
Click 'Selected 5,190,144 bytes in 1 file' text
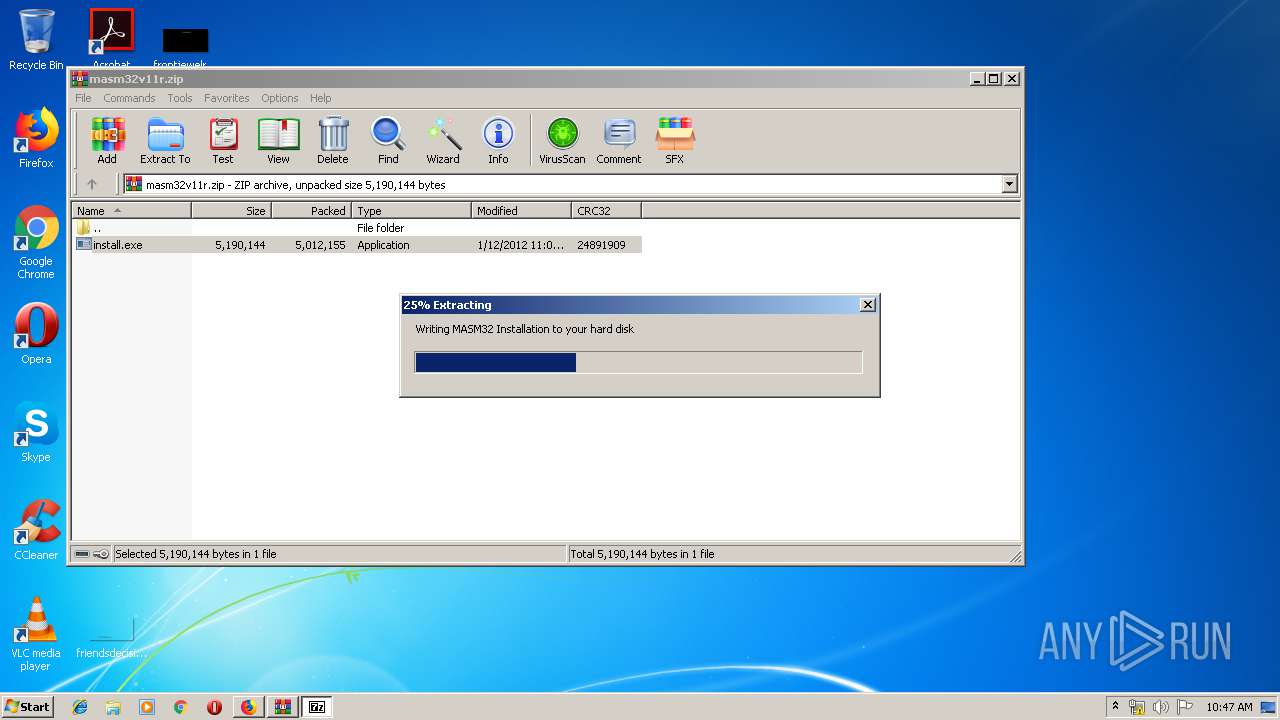(x=196, y=554)
